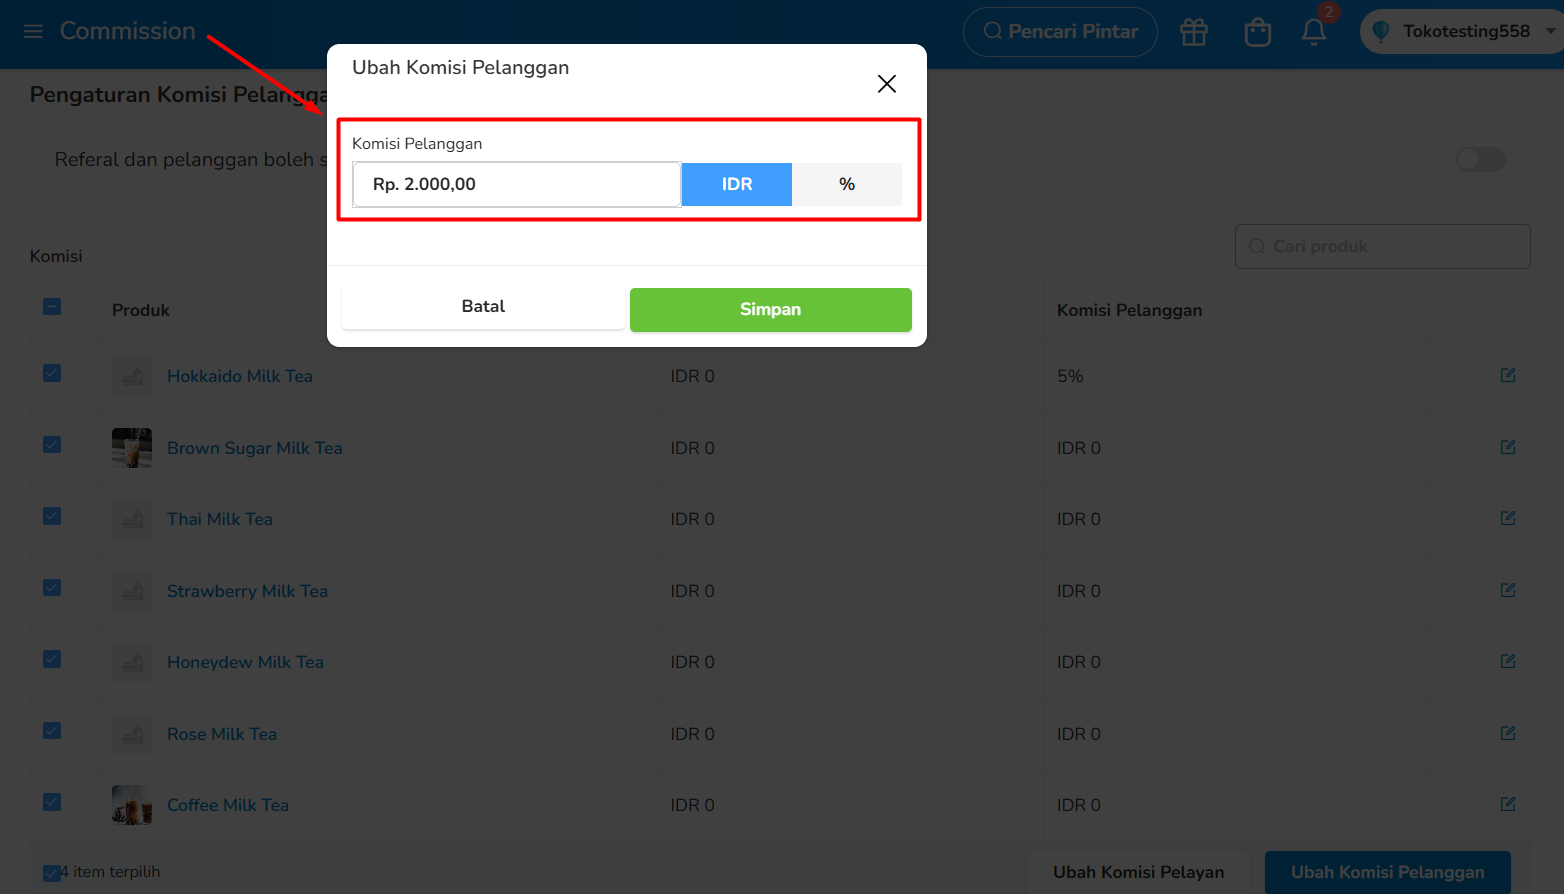Uncheck the Brown Sugar Milk Tea checkbox

point(52,445)
